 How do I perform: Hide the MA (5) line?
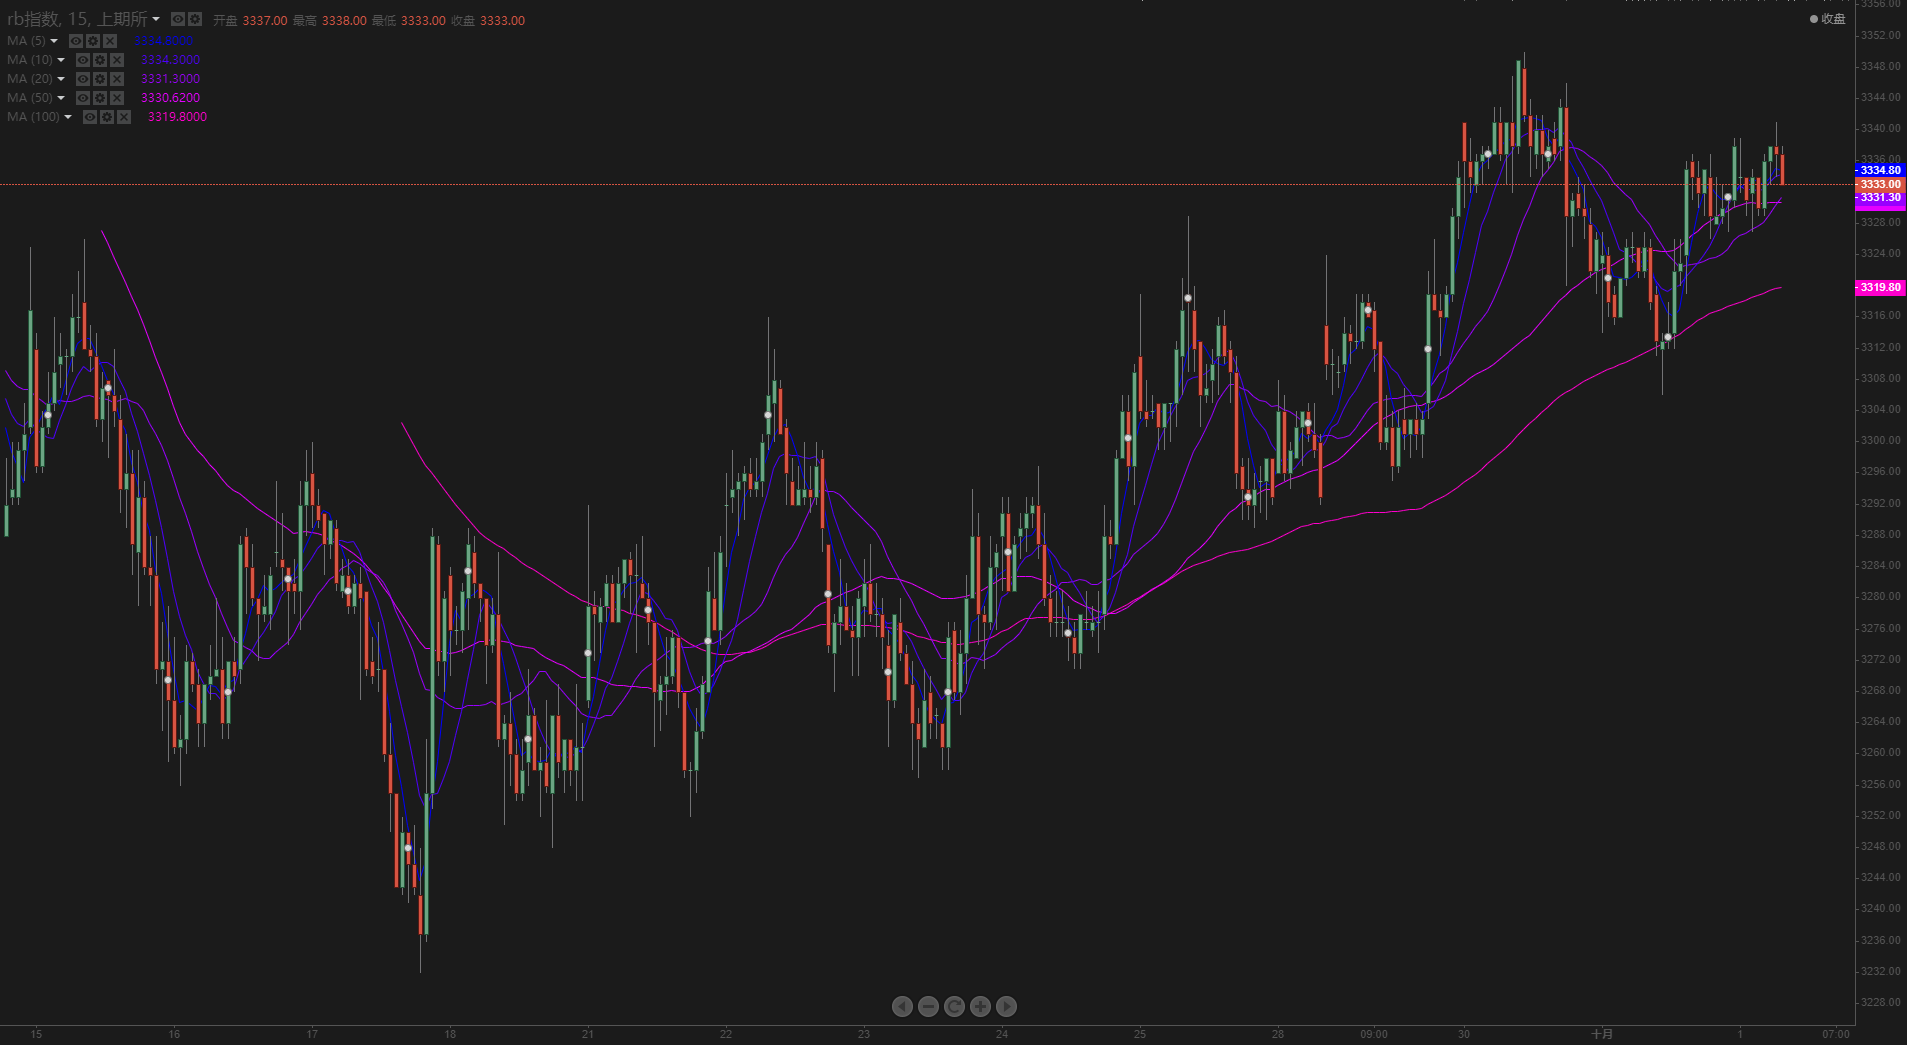tap(76, 41)
